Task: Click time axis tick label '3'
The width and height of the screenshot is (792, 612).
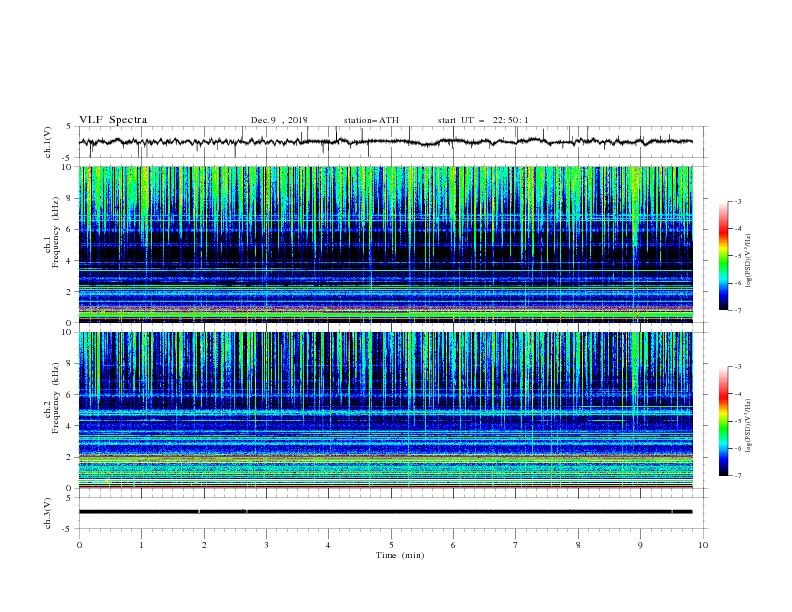Action: pos(266,545)
